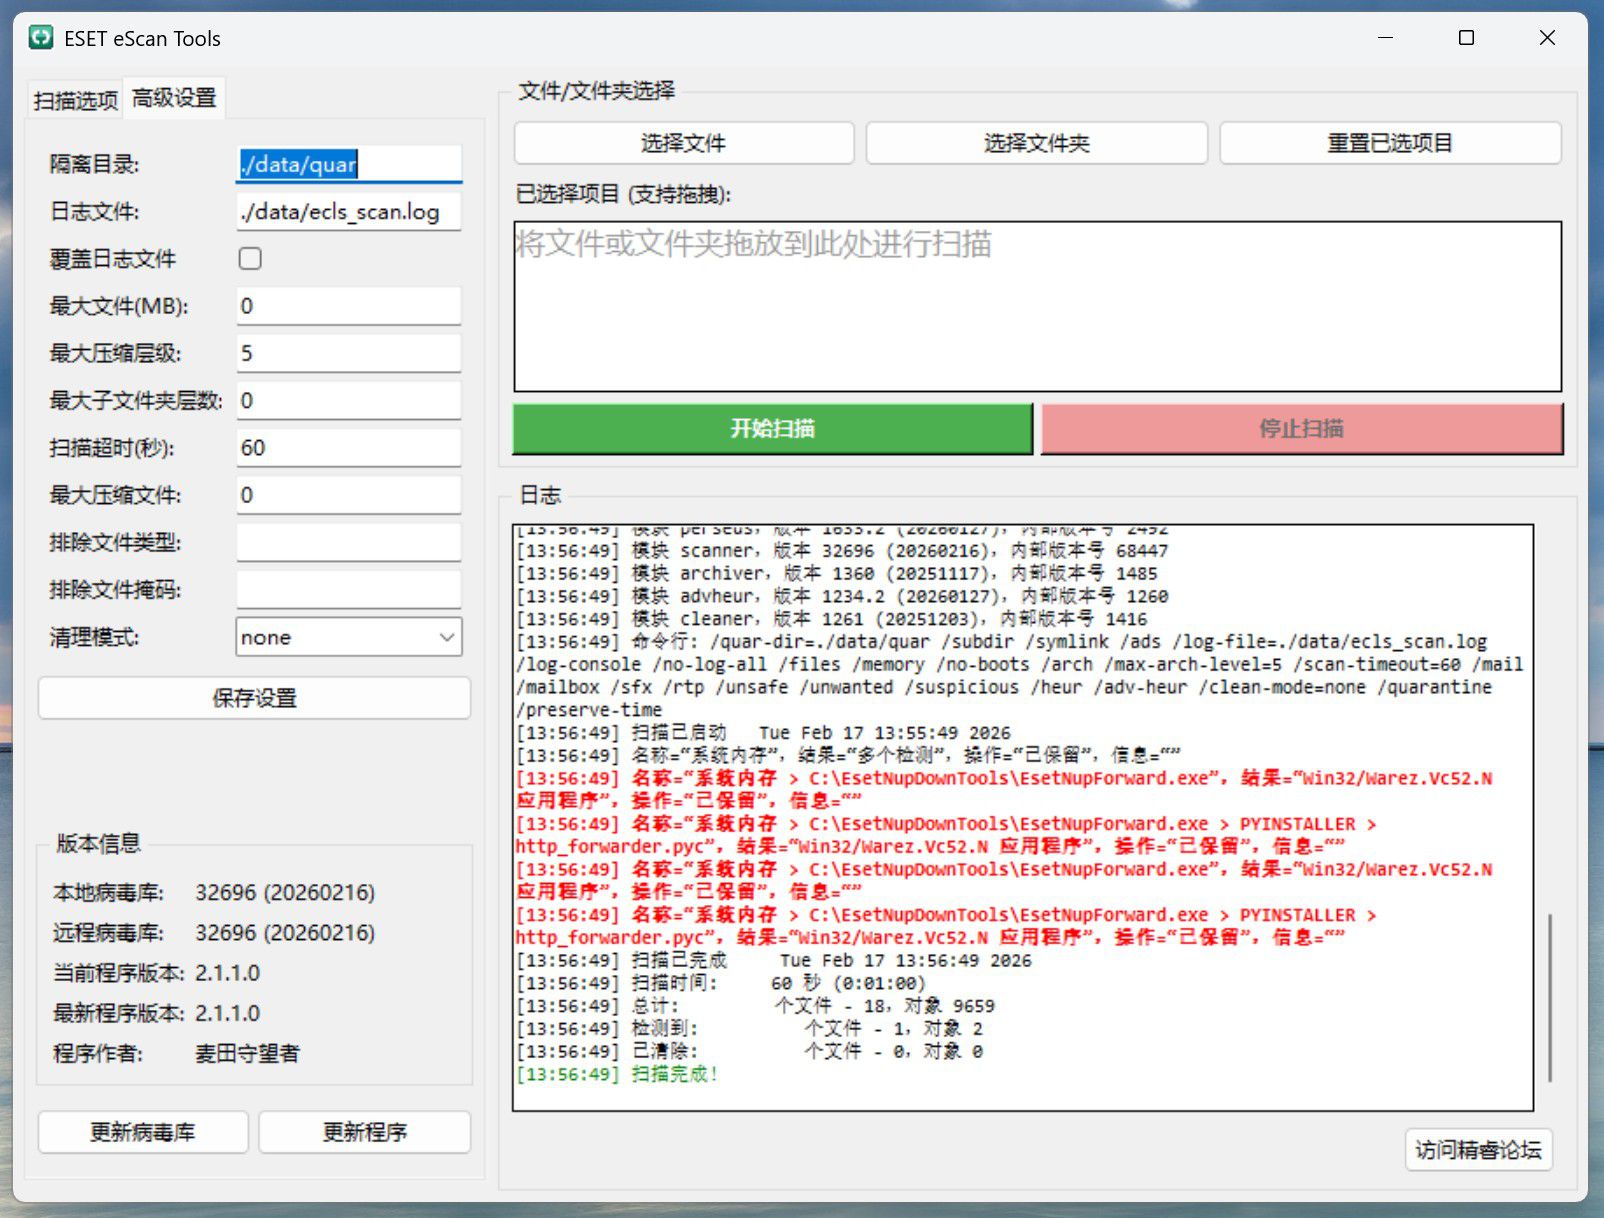The height and width of the screenshot is (1218, 1604).
Task: Toggle the 覆盖日志文件 checkbox
Action: 250,259
